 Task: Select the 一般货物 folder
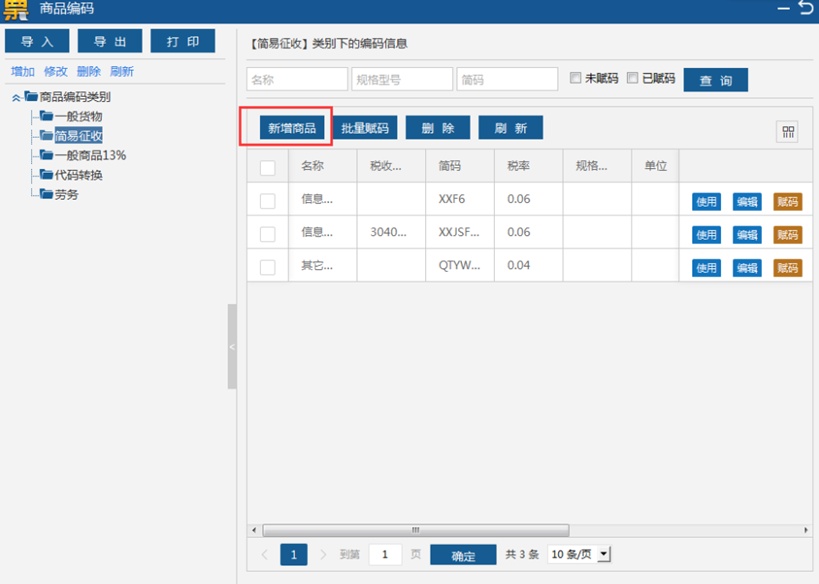[x=78, y=116]
